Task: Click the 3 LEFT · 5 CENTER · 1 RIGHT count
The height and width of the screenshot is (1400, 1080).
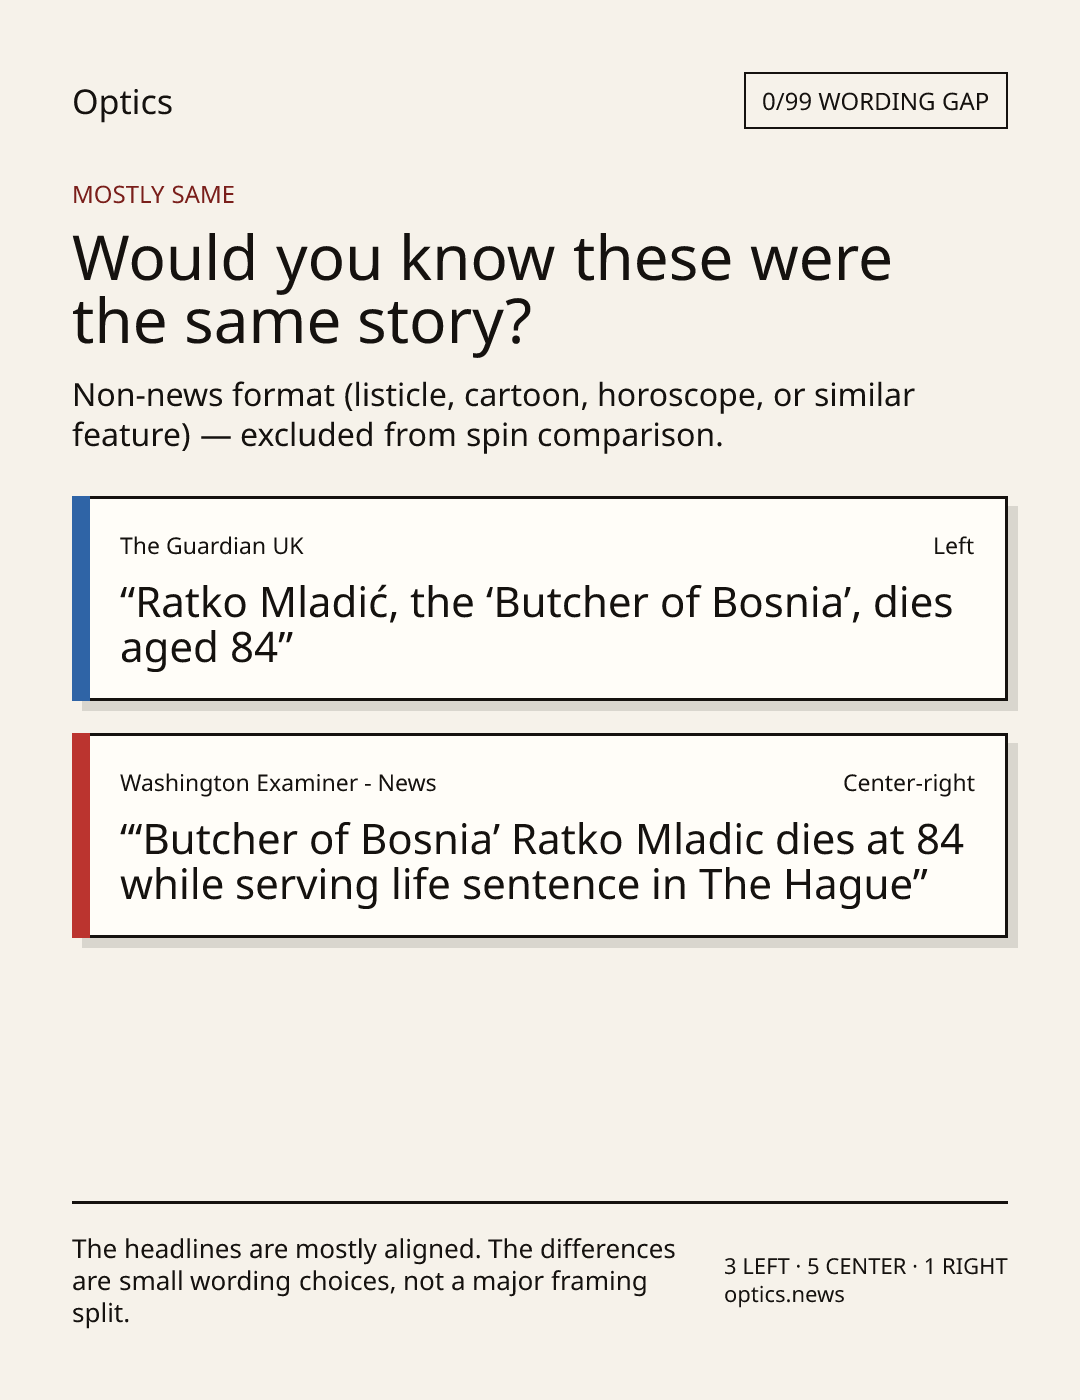Action: (865, 1266)
